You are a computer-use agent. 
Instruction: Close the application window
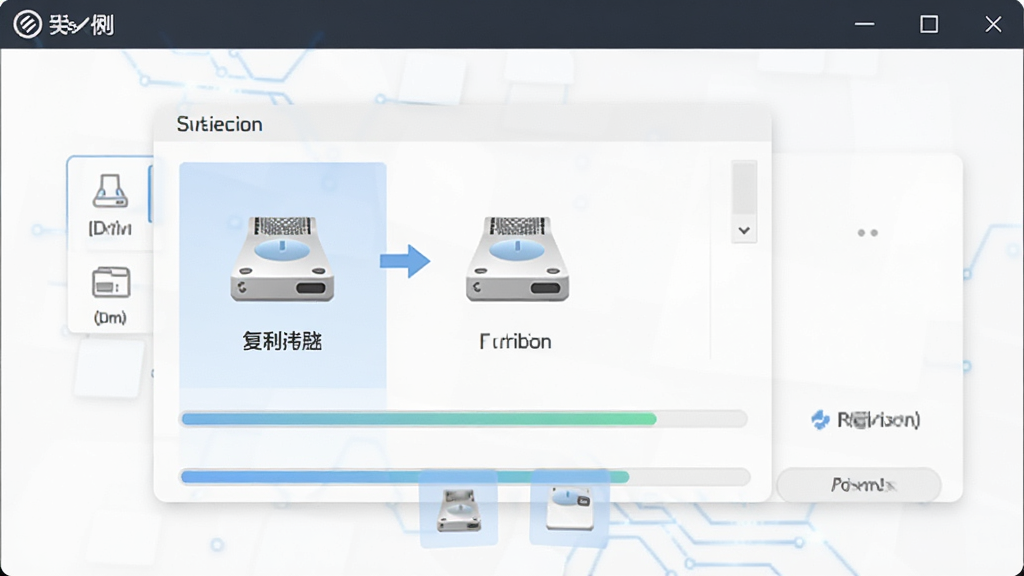pyautogui.click(x=993, y=25)
